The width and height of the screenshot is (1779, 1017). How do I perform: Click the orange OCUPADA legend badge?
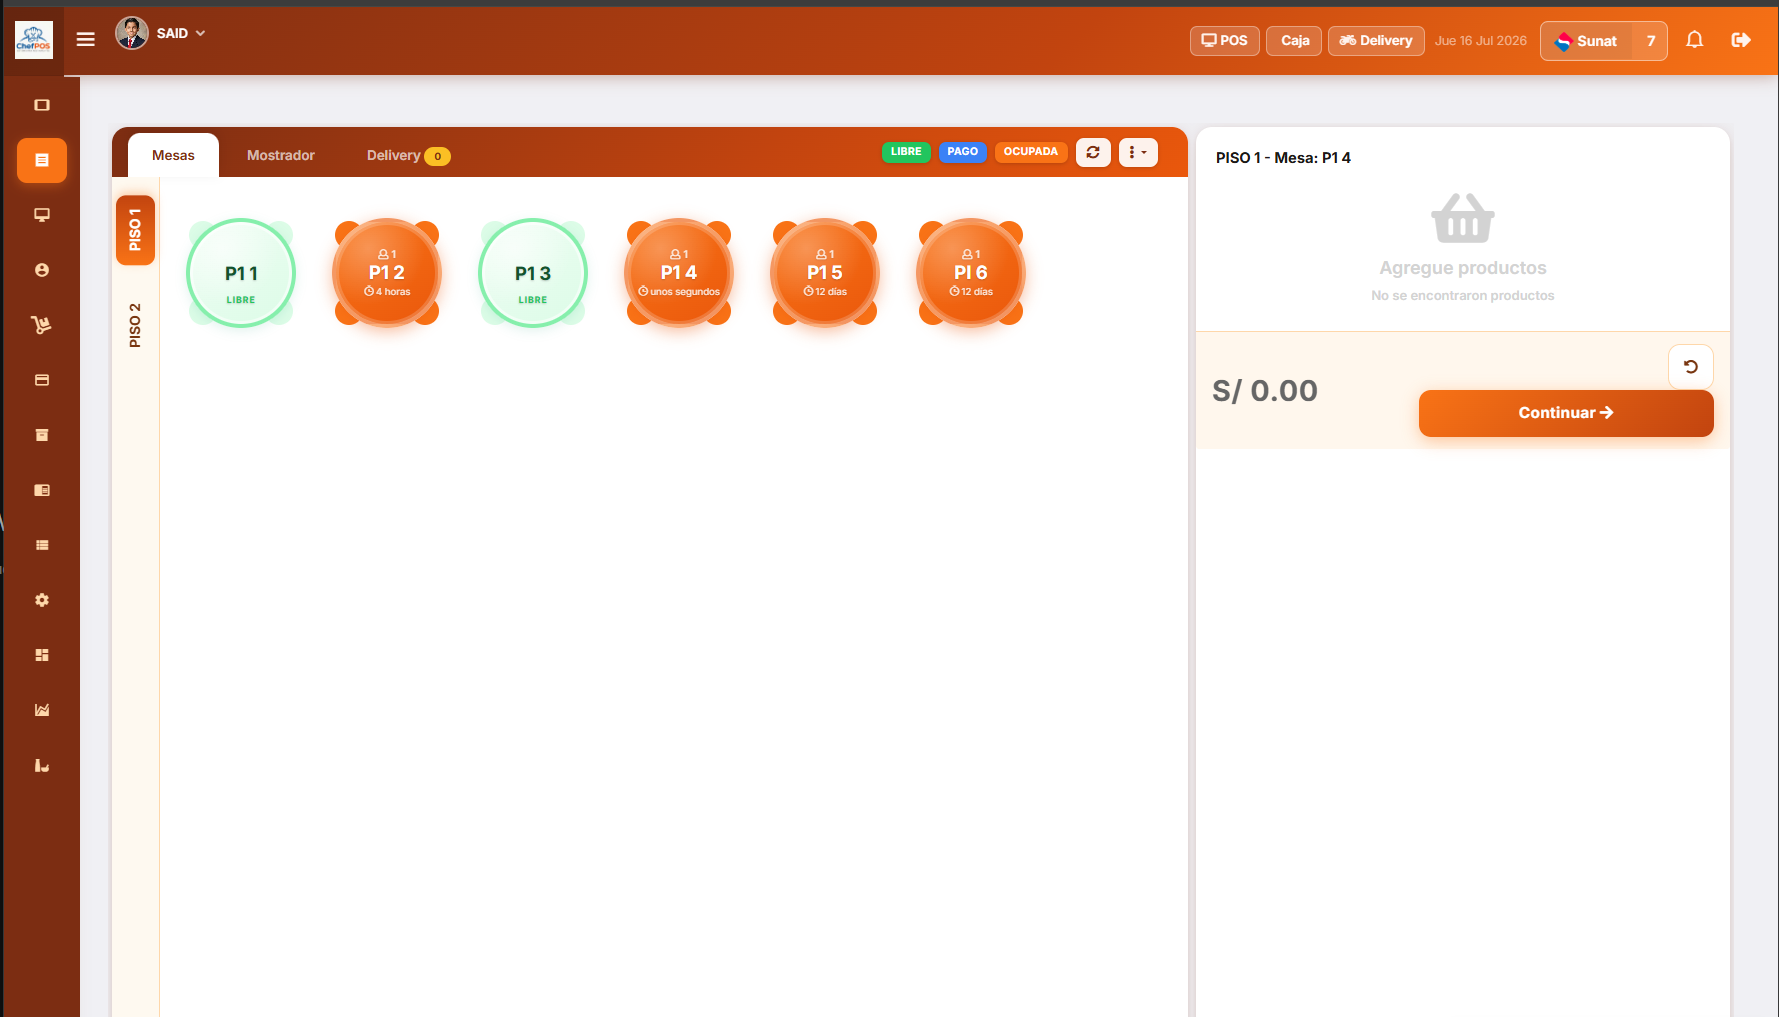pyautogui.click(x=1031, y=152)
